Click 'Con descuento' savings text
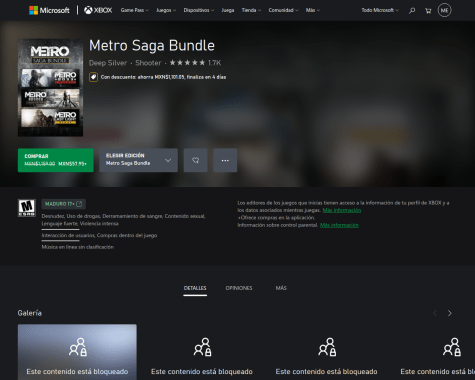Screen dimensions: 475x380 tap(163, 77)
